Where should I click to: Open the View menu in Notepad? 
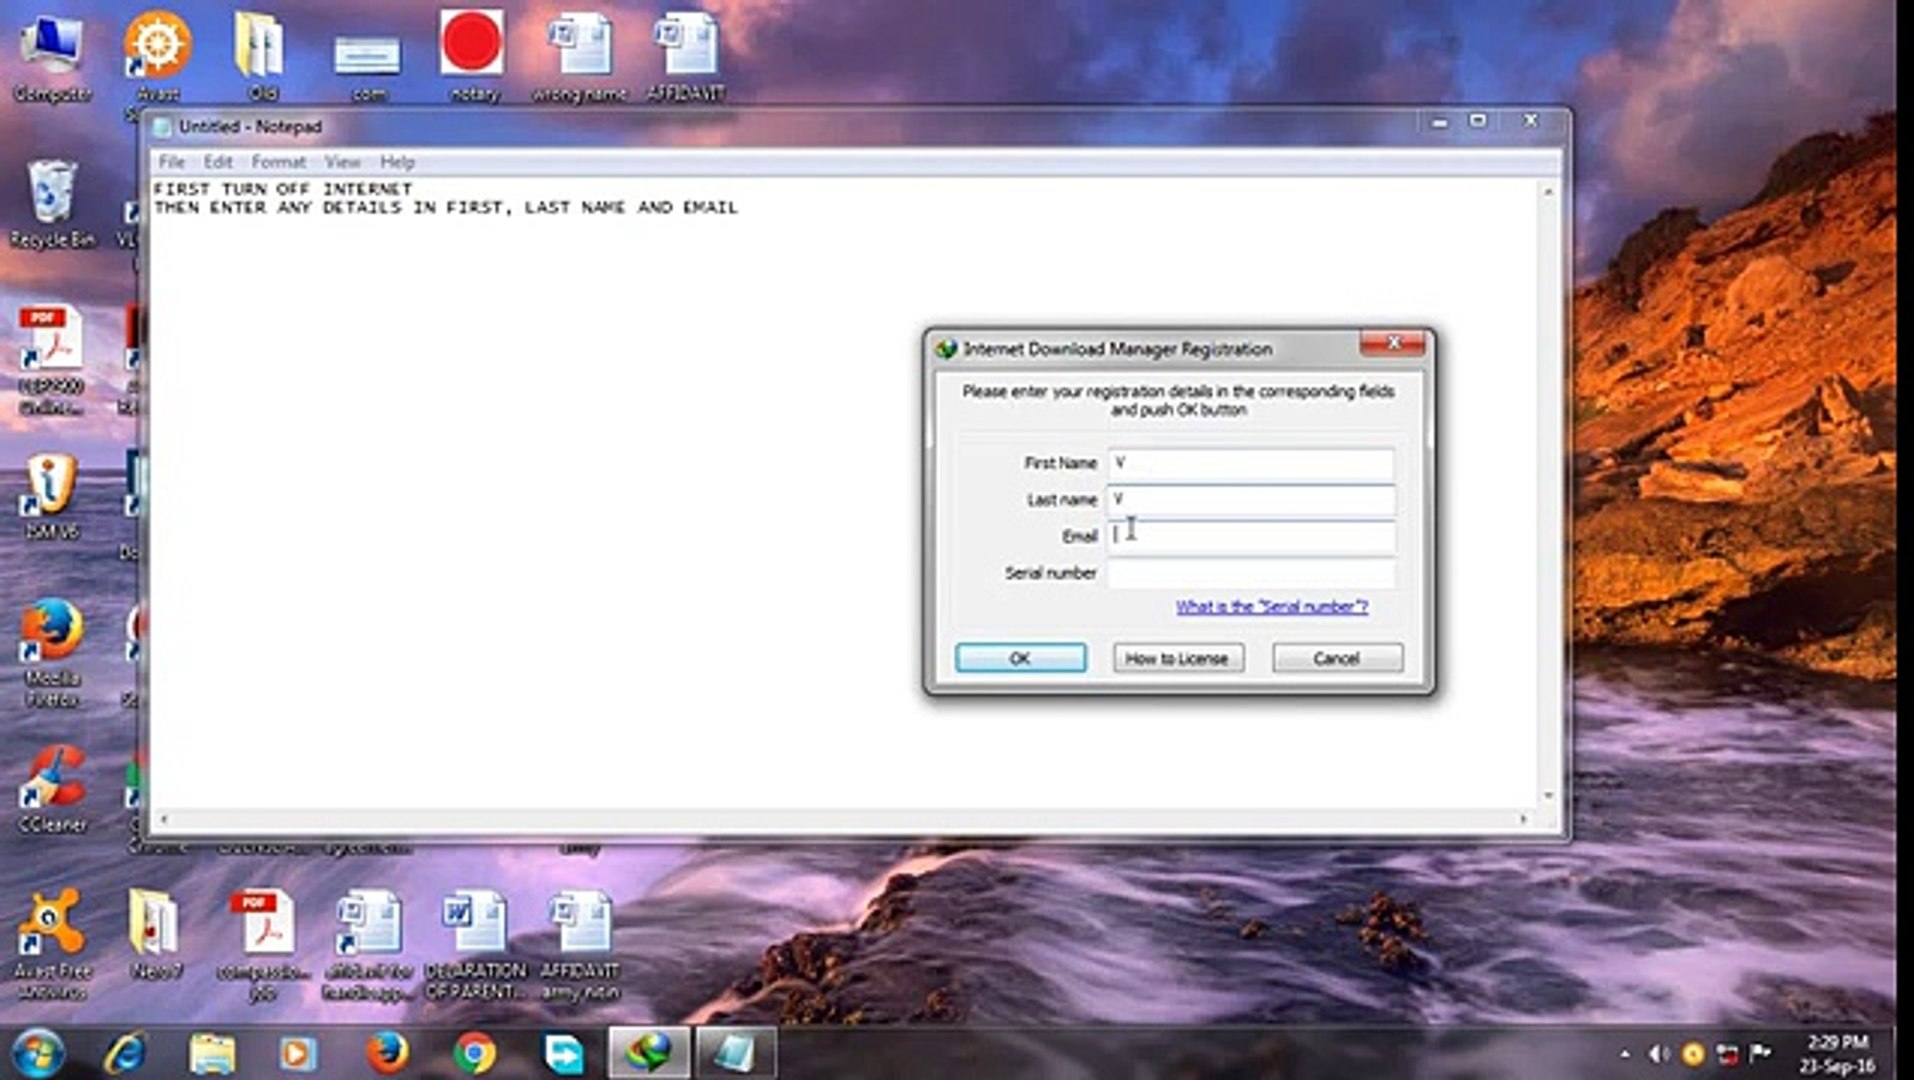tap(342, 162)
